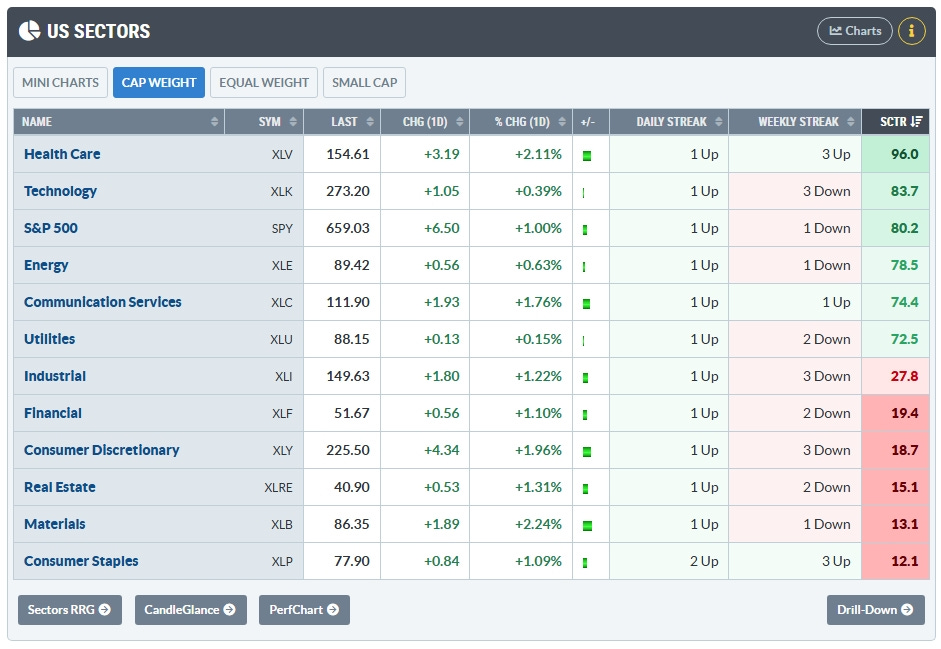The height and width of the screenshot is (649, 941).
Task: Open the Utilities sector link
Action: click(49, 339)
